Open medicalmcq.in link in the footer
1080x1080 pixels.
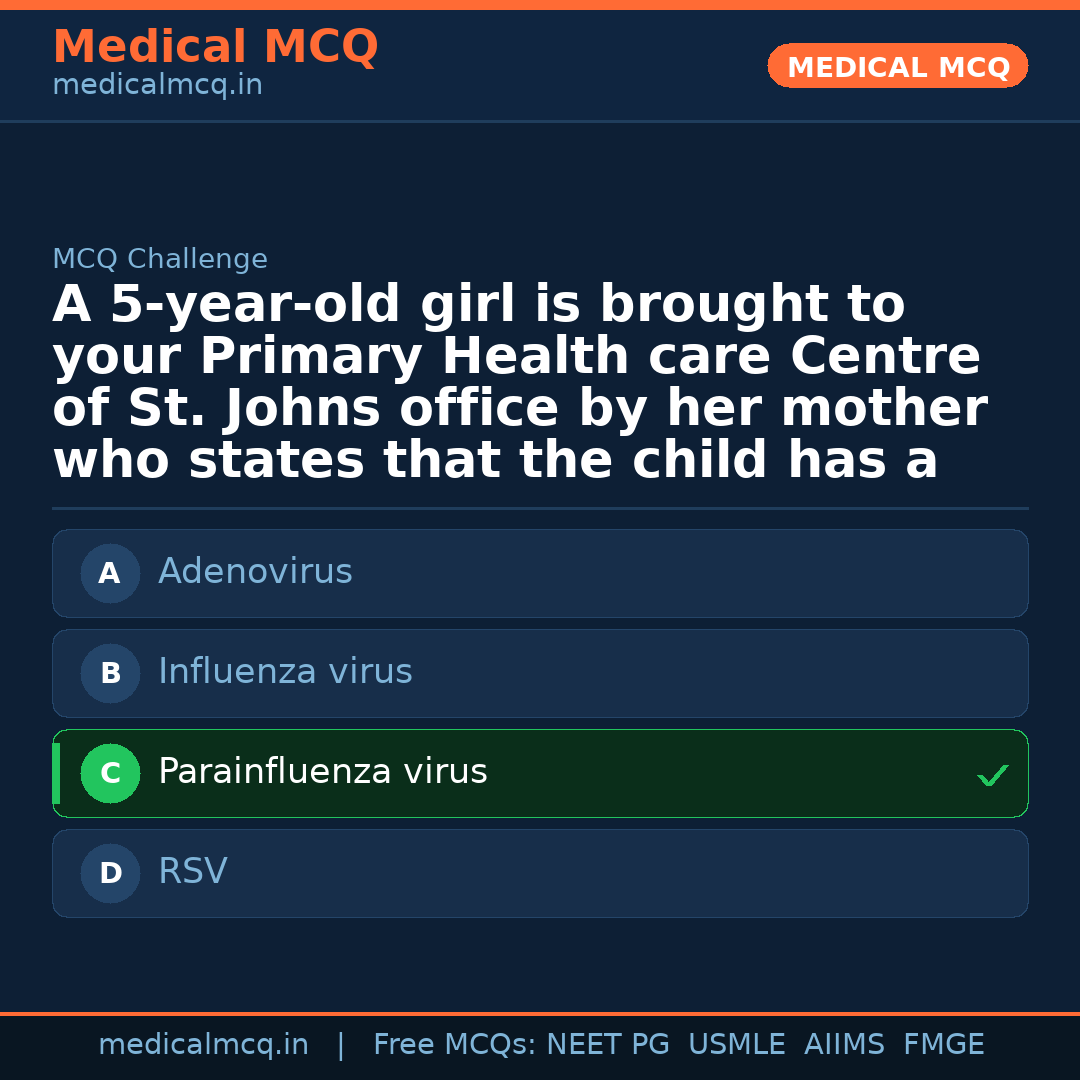pyautogui.click(x=203, y=1045)
